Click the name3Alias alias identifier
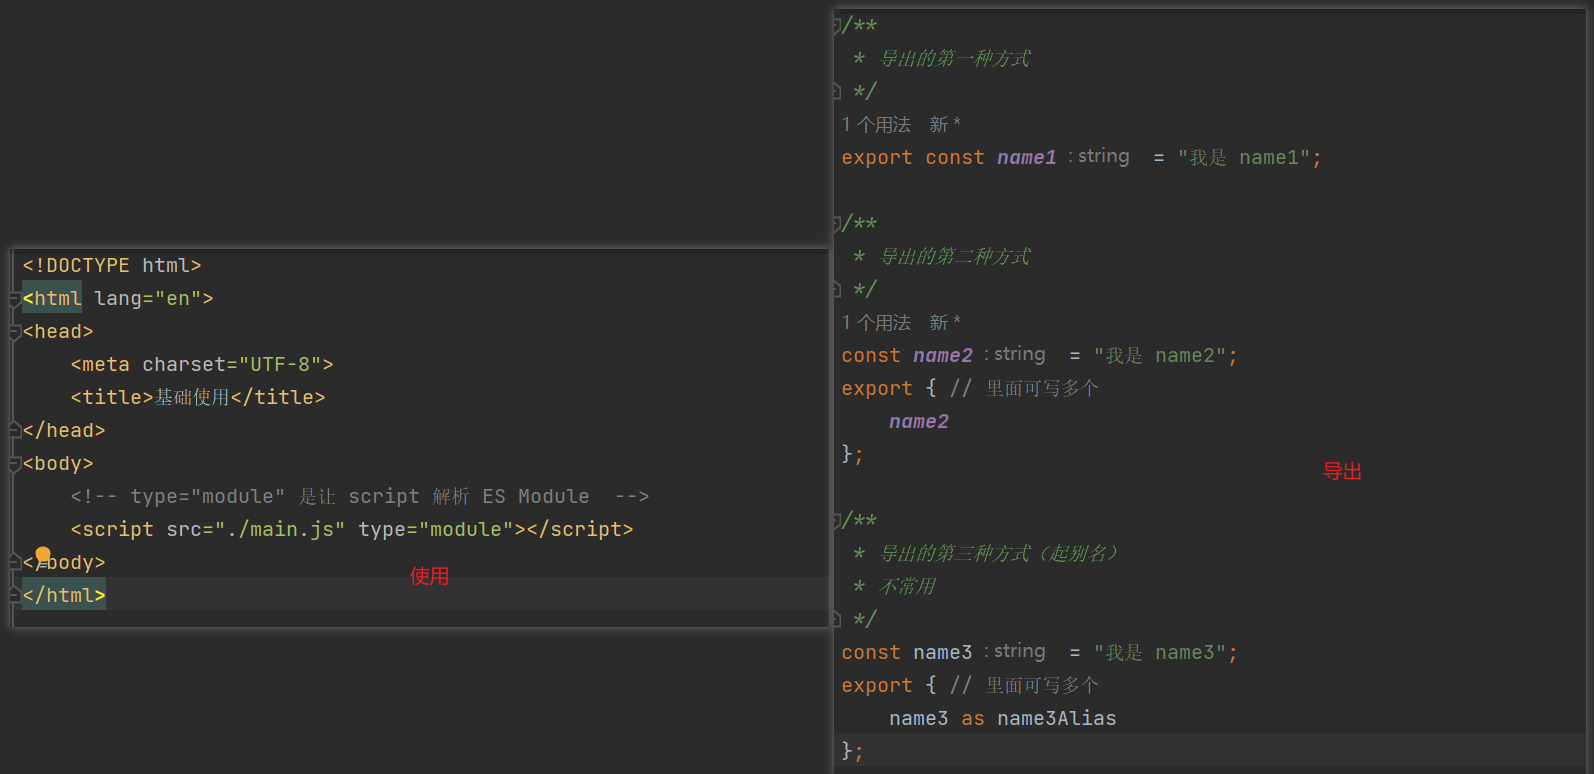Image resolution: width=1594 pixels, height=774 pixels. [1057, 718]
